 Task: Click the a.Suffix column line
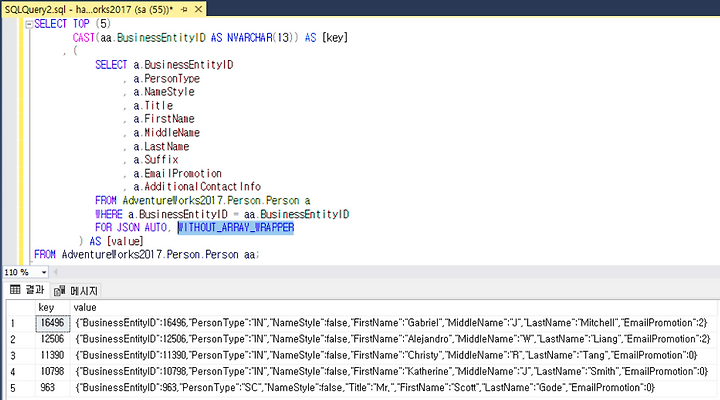tap(156, 160)
